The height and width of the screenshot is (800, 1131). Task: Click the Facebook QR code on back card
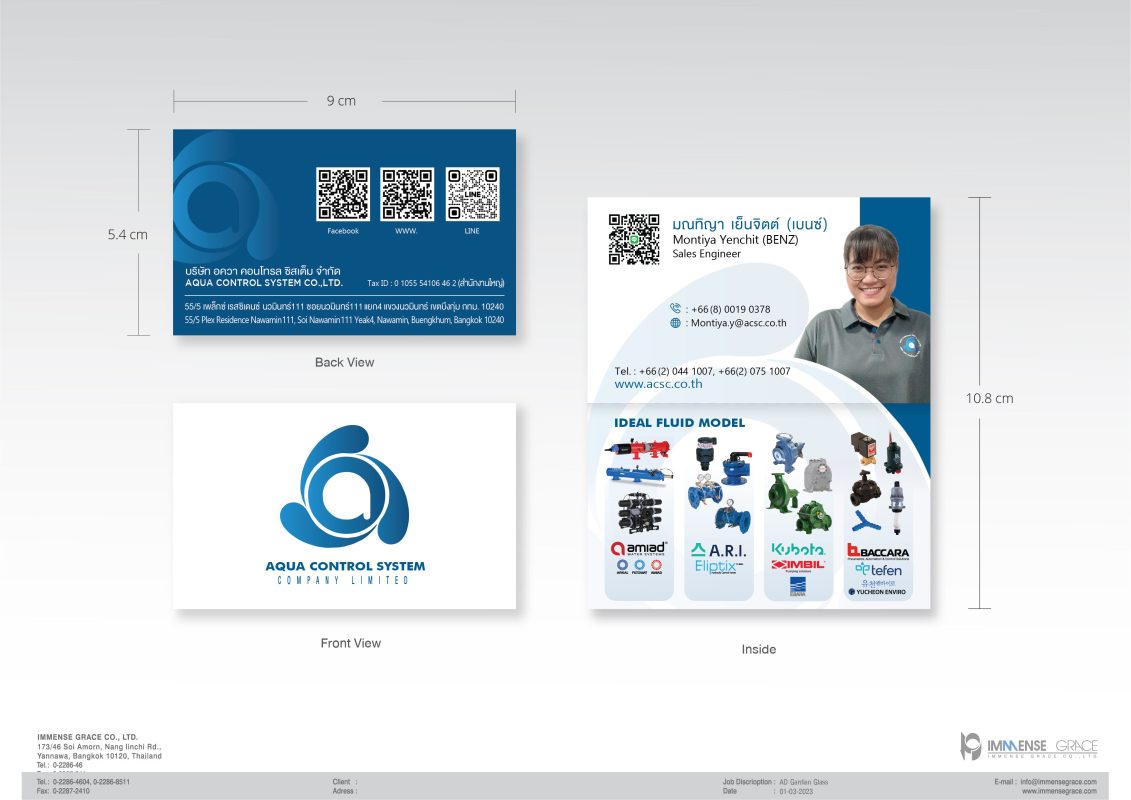(x=343, y=194)
